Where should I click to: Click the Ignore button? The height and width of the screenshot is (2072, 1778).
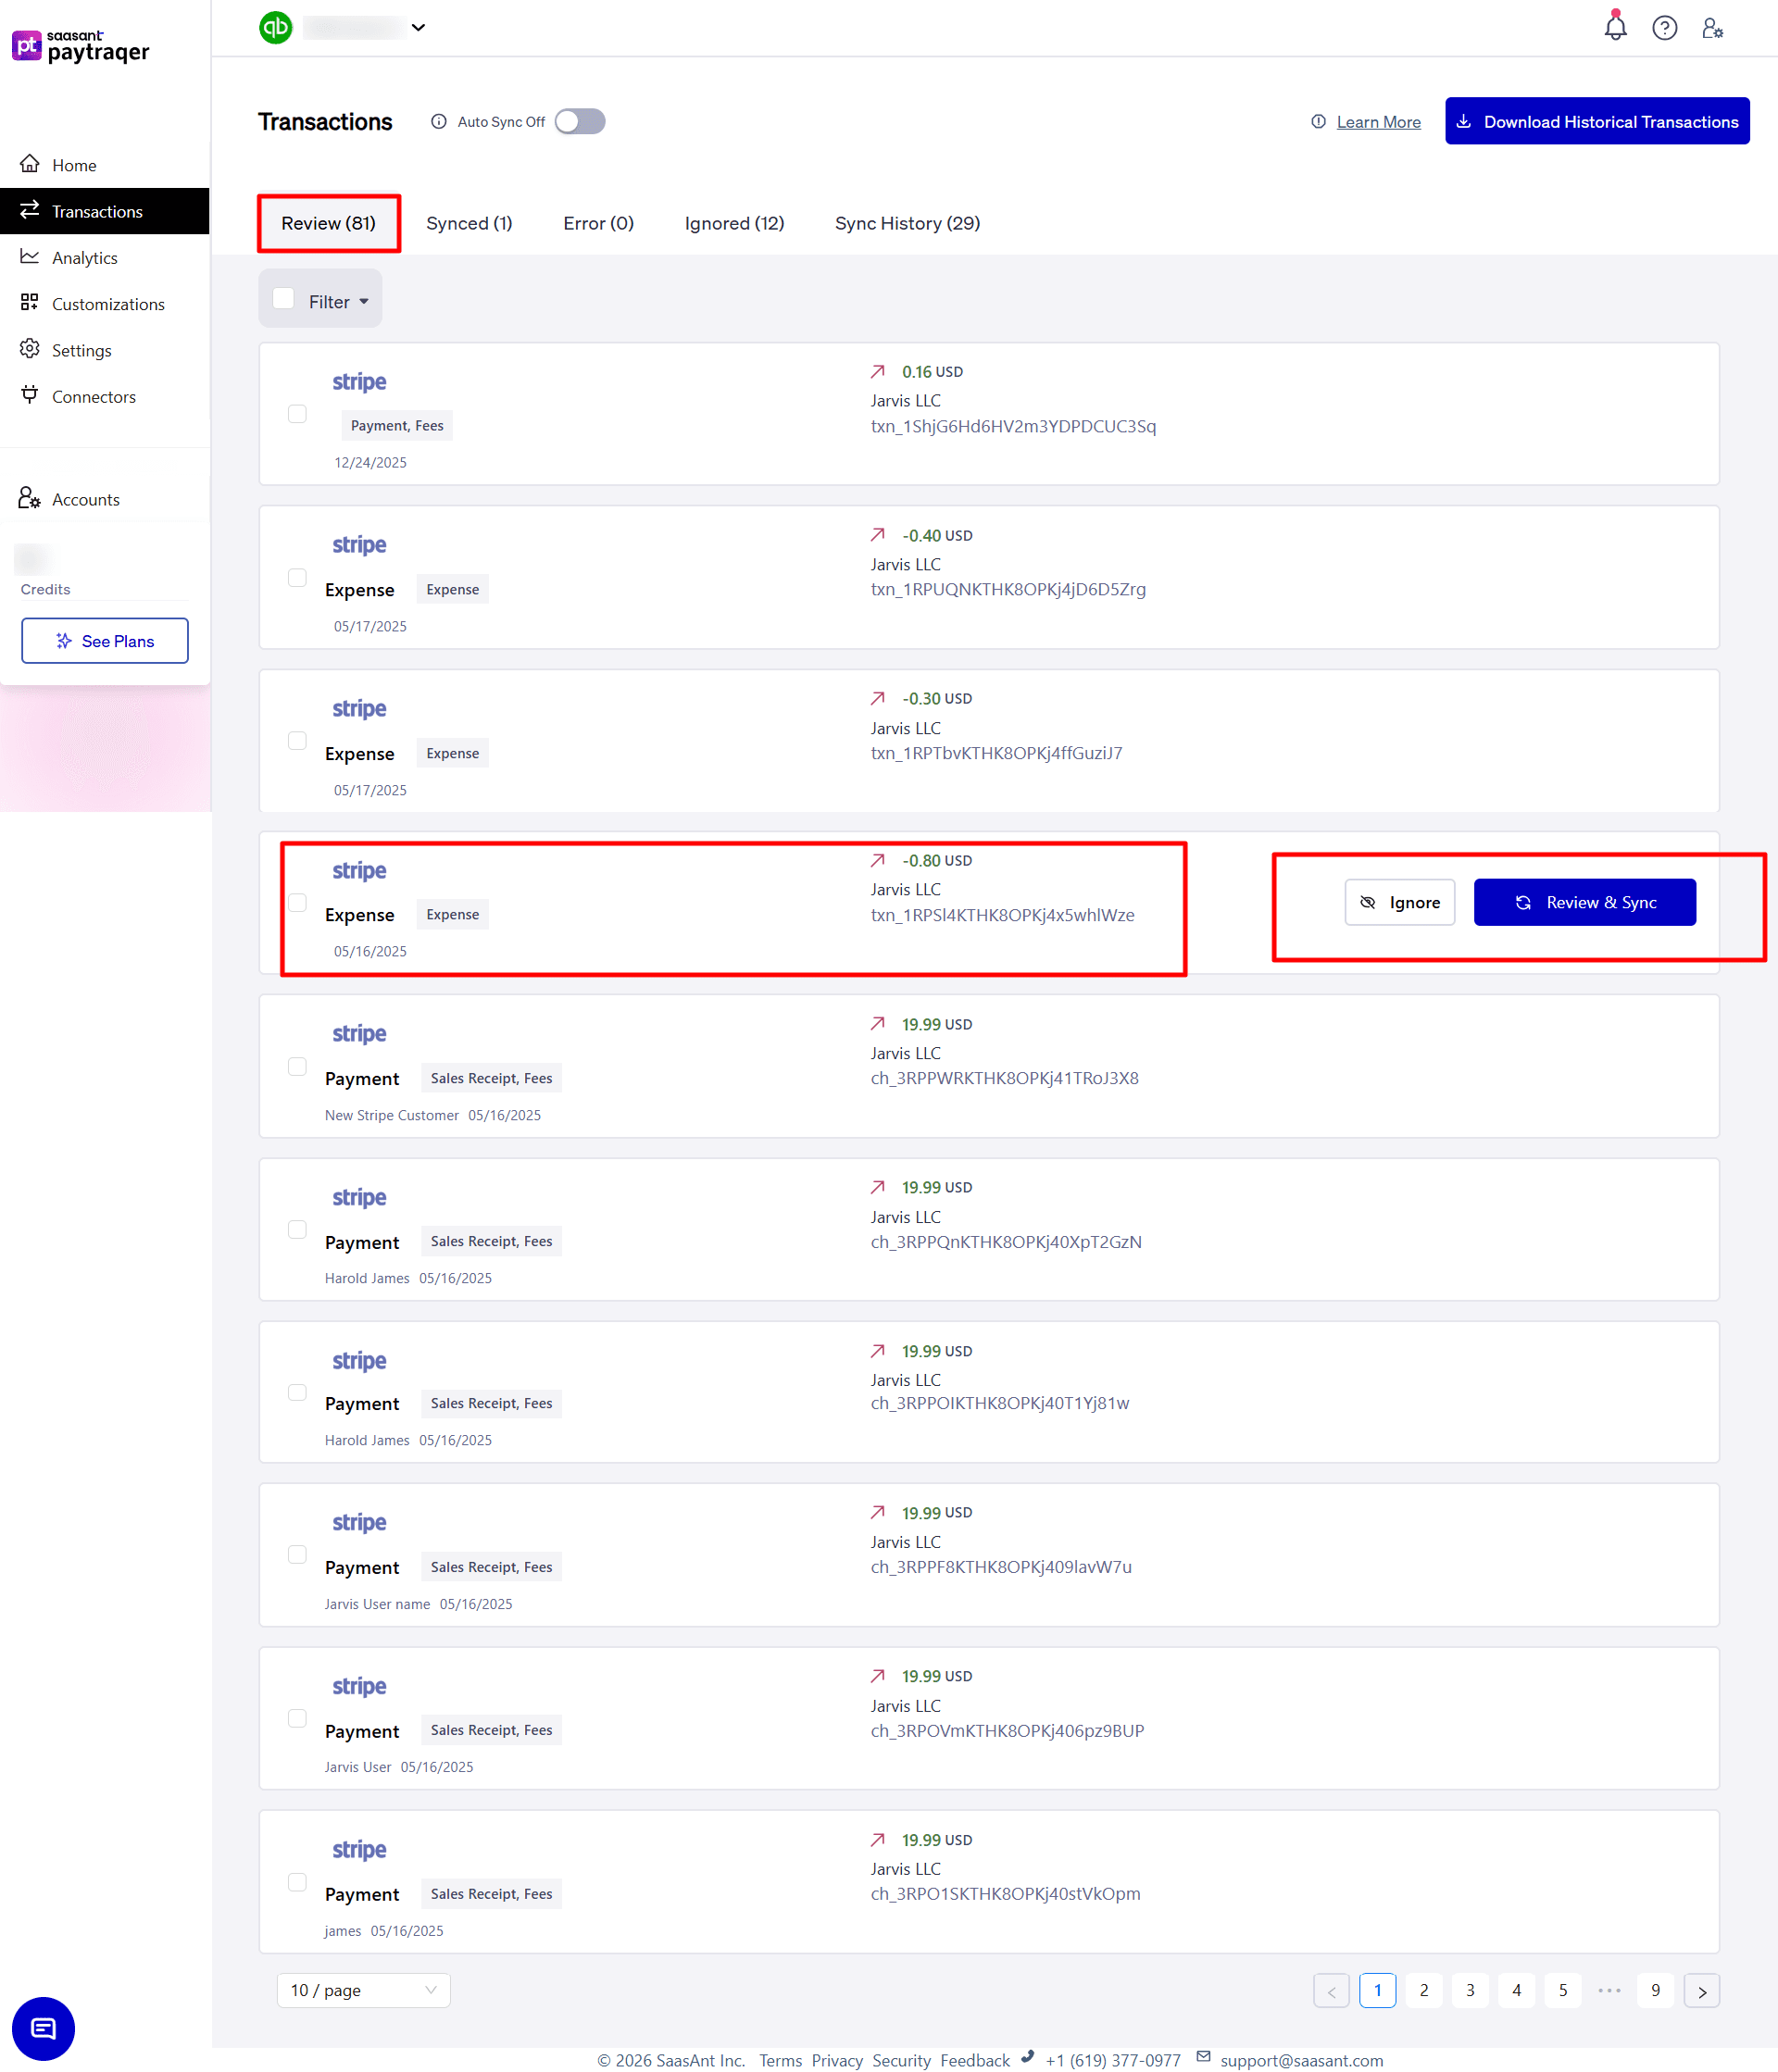pyautogui.click(x=1399, y=902)
